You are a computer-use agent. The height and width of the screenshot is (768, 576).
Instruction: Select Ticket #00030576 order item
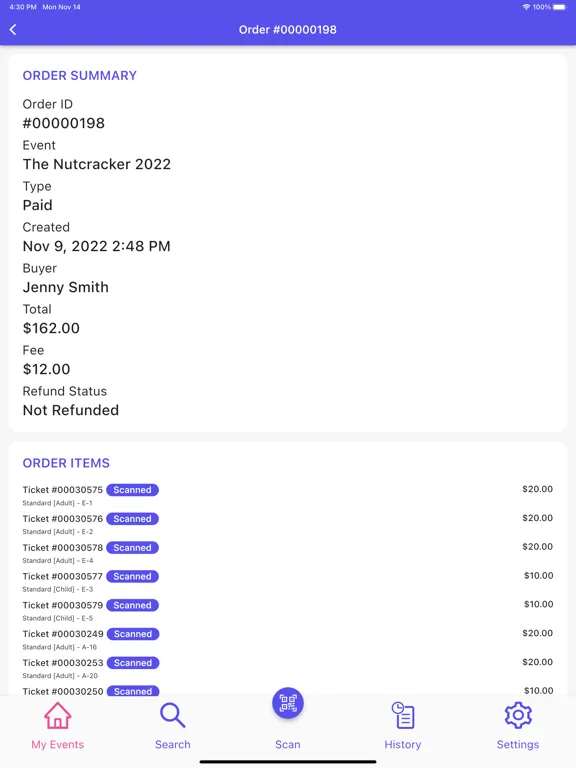288,524
